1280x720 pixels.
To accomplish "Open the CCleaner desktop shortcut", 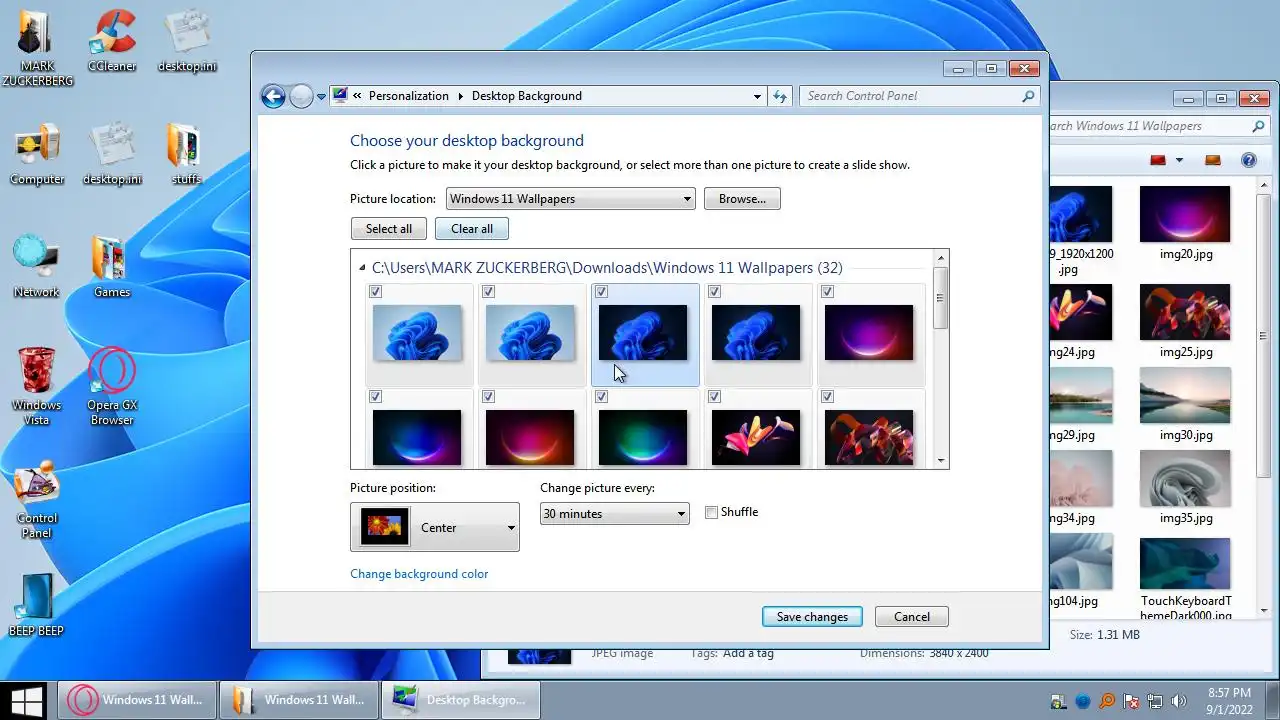I will click(112, 40).
